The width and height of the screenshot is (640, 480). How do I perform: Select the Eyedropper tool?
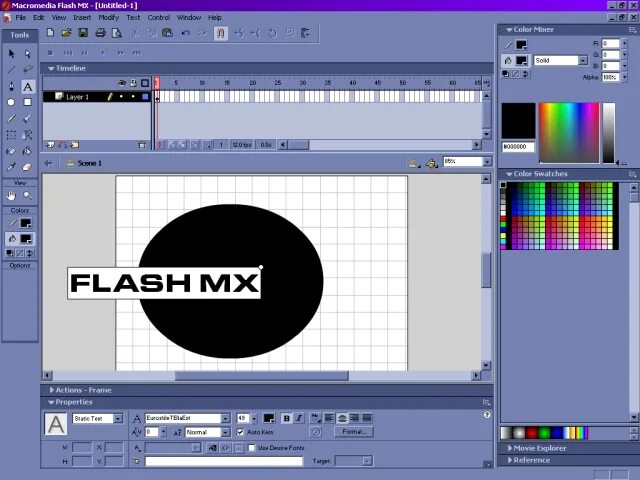click(11, 167)
